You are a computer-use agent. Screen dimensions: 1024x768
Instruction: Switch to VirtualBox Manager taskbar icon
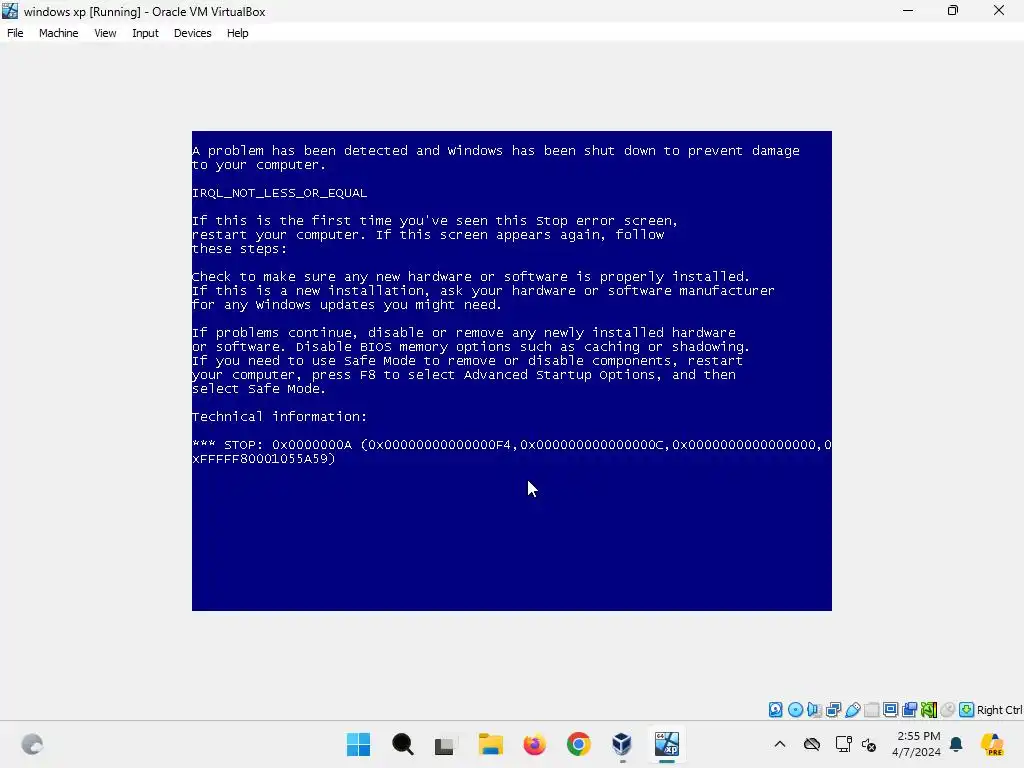622,744
